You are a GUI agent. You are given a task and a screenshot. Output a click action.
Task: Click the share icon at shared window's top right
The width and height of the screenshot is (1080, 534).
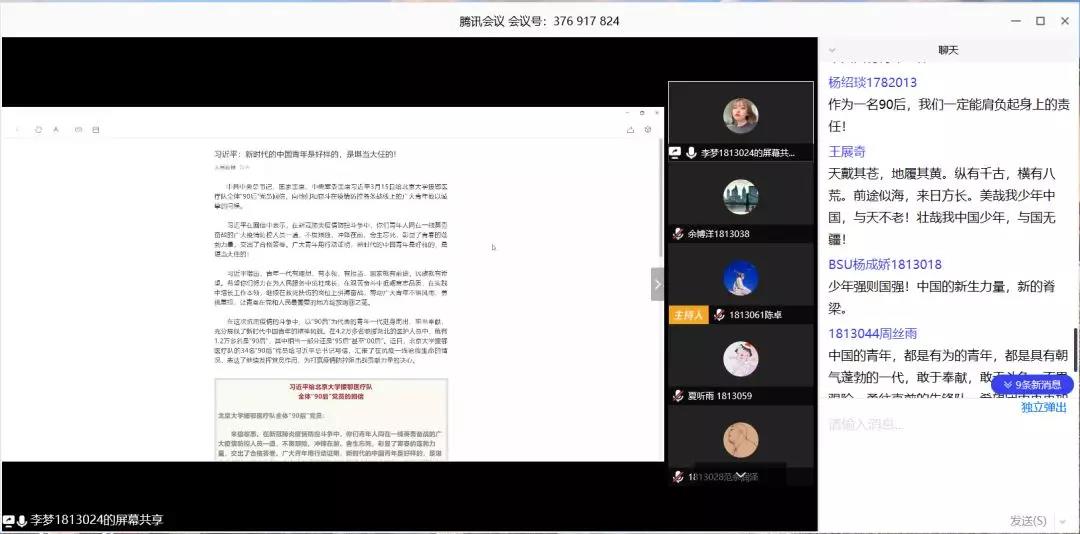[x=630, y=129]
